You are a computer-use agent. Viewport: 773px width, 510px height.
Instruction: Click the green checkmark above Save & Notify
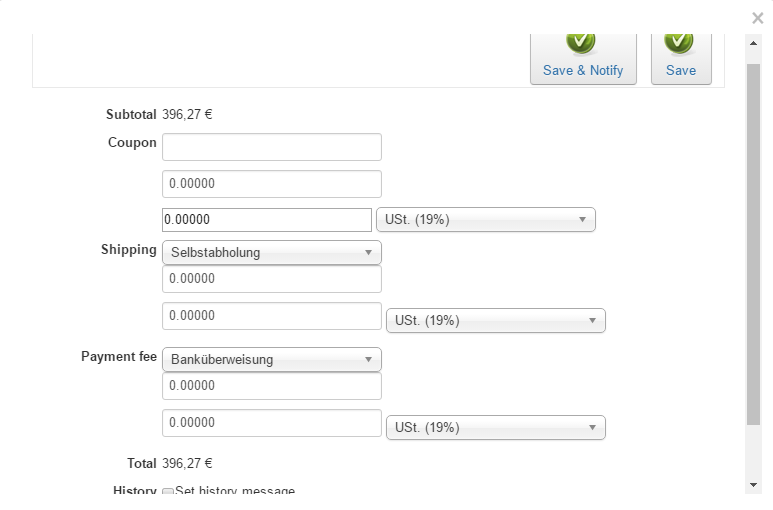tap(581, 42)
